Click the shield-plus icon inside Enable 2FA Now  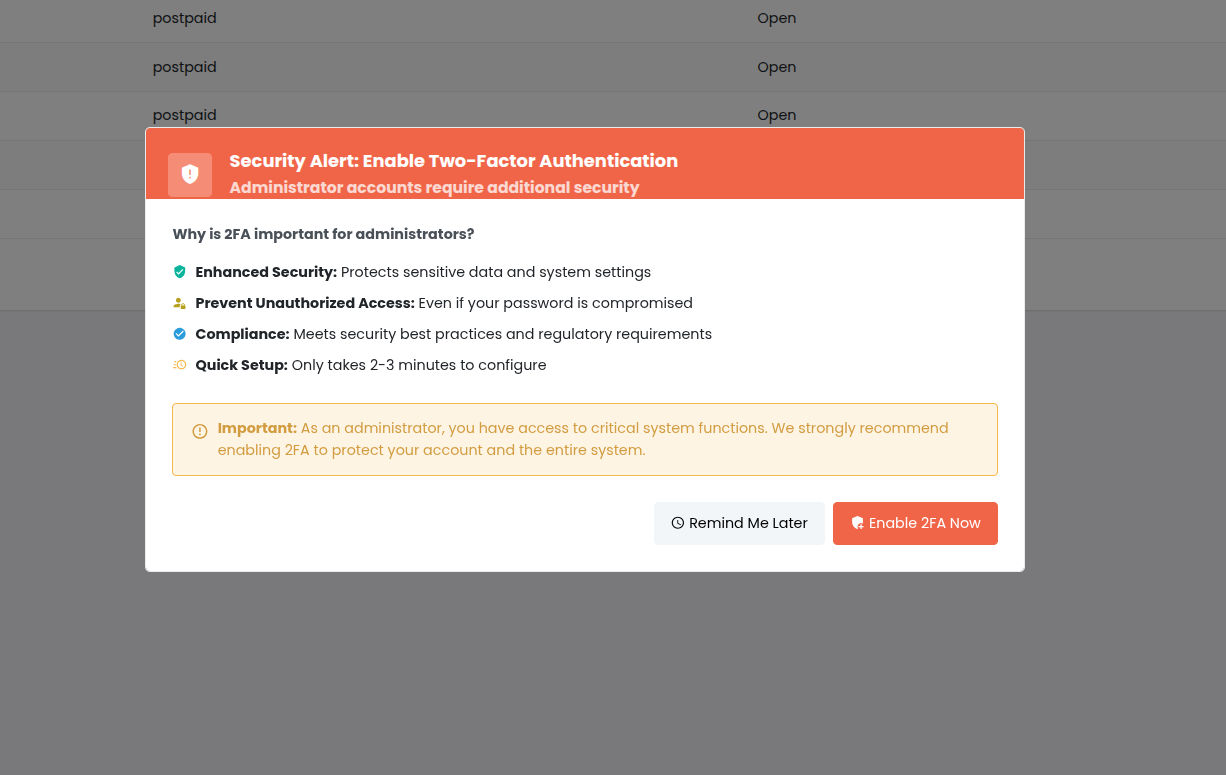(x=858, y=522)
